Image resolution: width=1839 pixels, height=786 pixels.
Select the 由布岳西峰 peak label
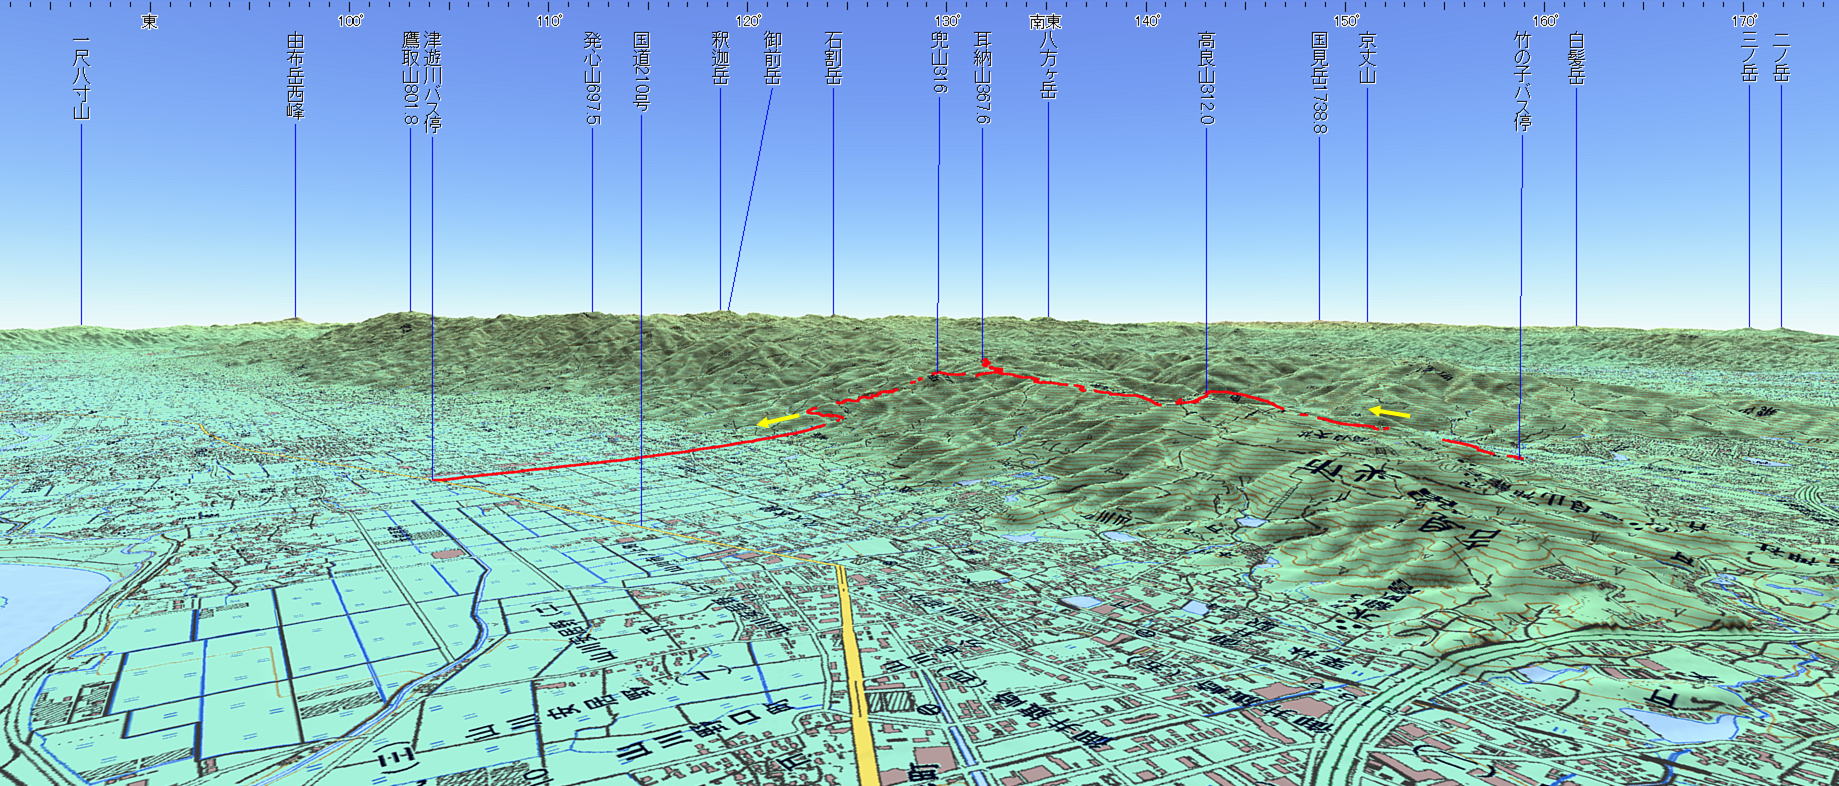(295, 75)
